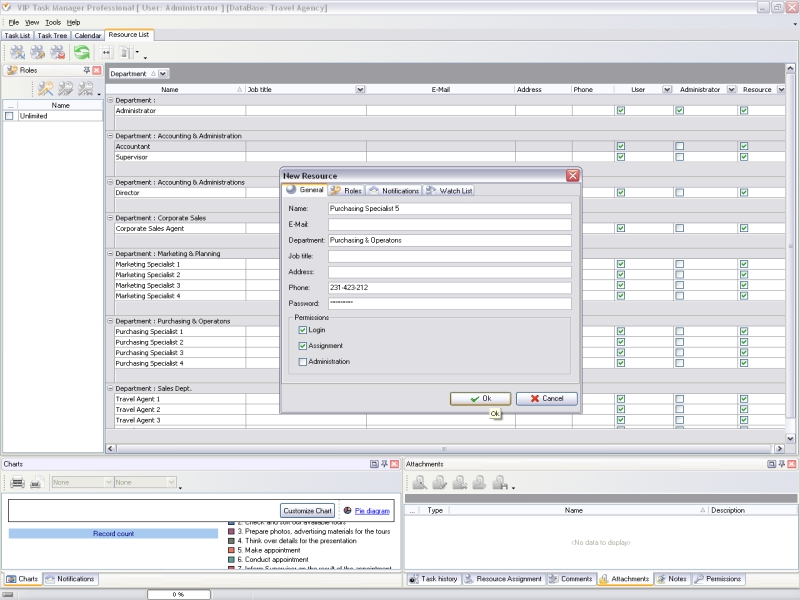Open the Pie diagram link
The image size is (800, 600).
372,511
